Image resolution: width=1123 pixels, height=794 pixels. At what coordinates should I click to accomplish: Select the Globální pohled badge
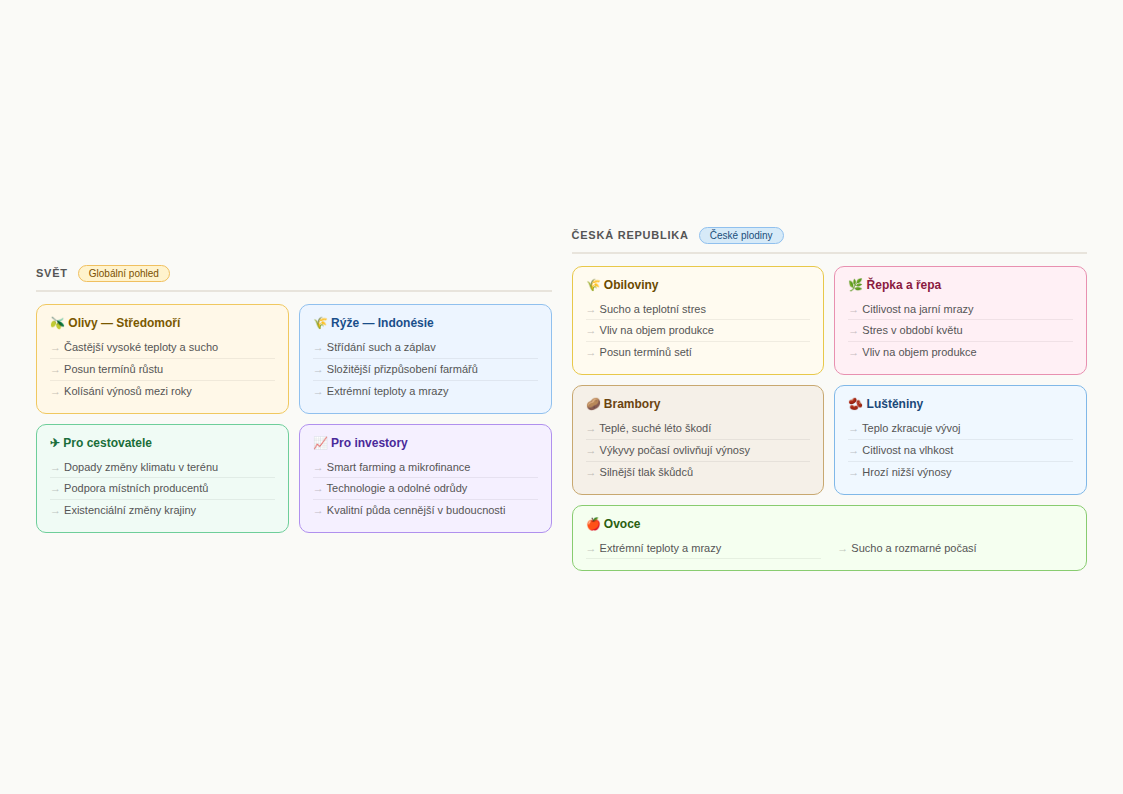coord(124,273)
